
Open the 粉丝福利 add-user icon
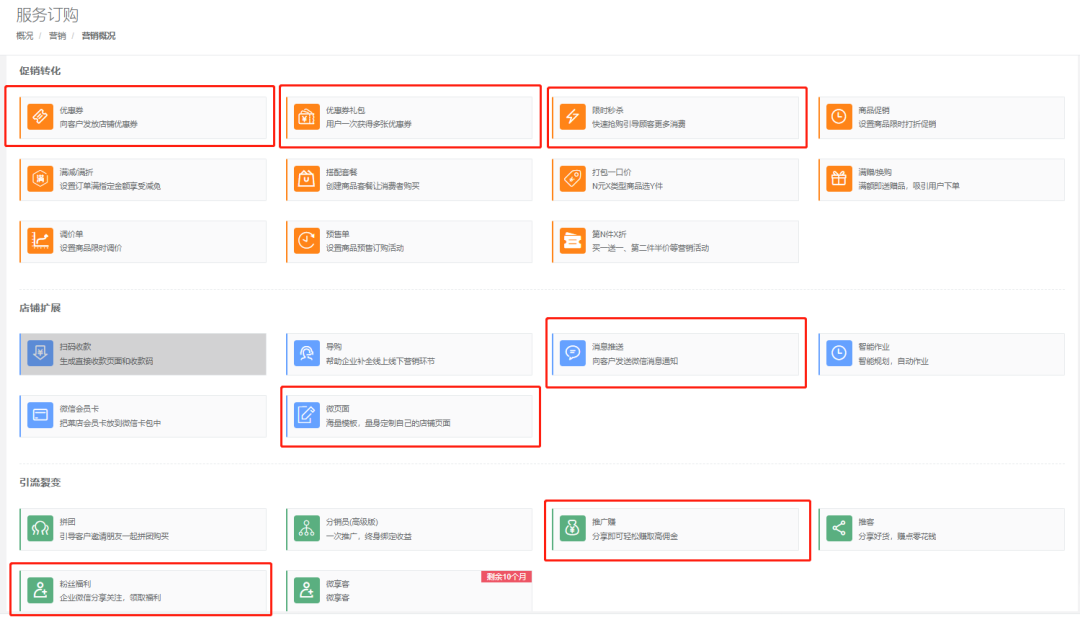tap(40, 590)
